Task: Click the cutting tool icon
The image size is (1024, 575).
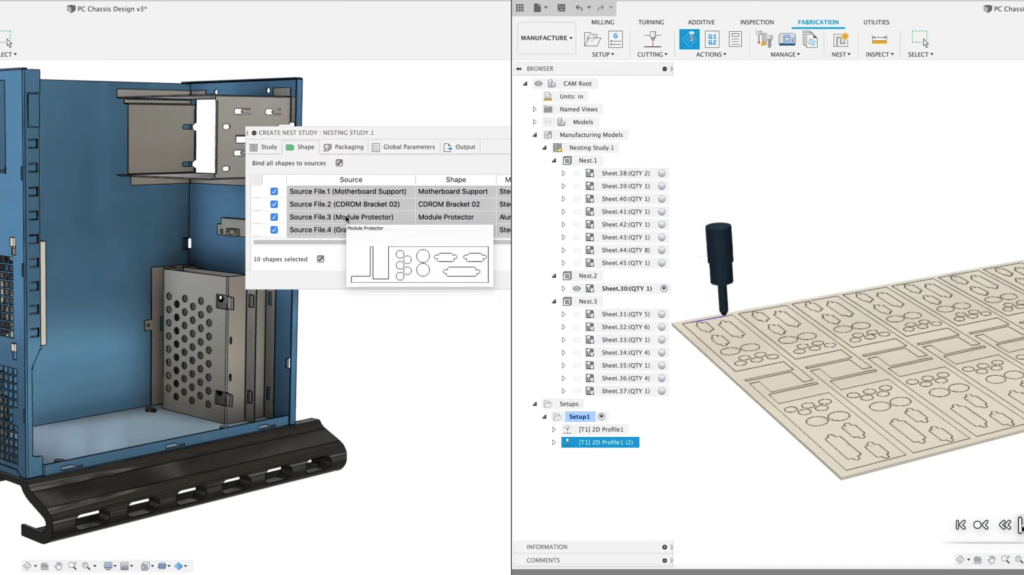Action: pos(652,39)
